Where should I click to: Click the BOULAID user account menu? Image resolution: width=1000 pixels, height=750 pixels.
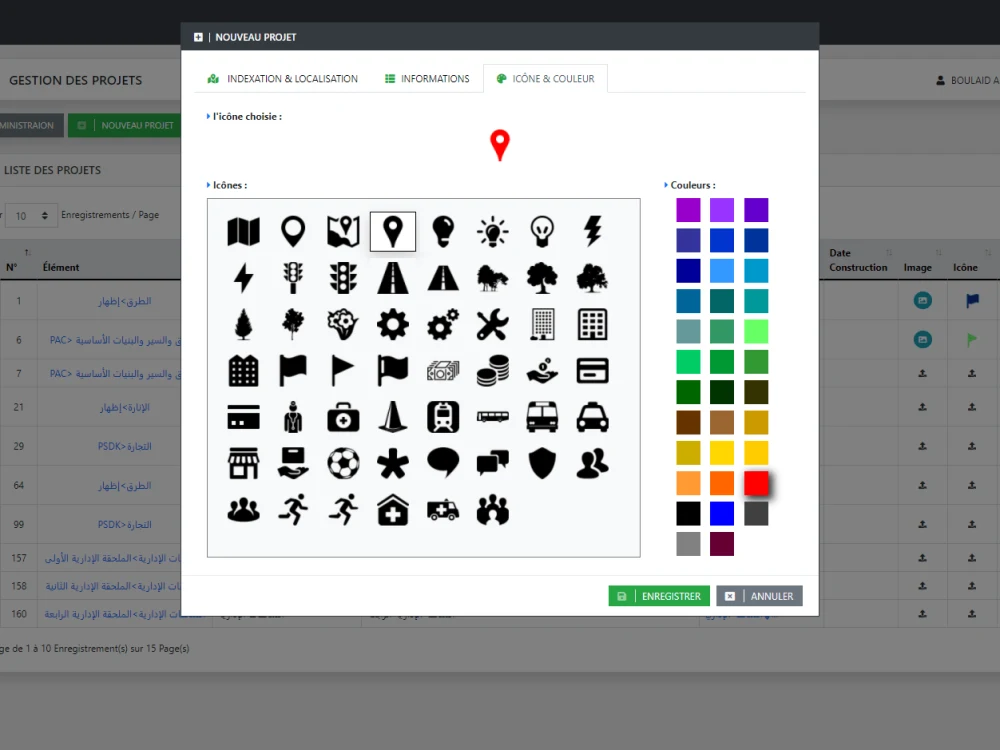point(966,80)
